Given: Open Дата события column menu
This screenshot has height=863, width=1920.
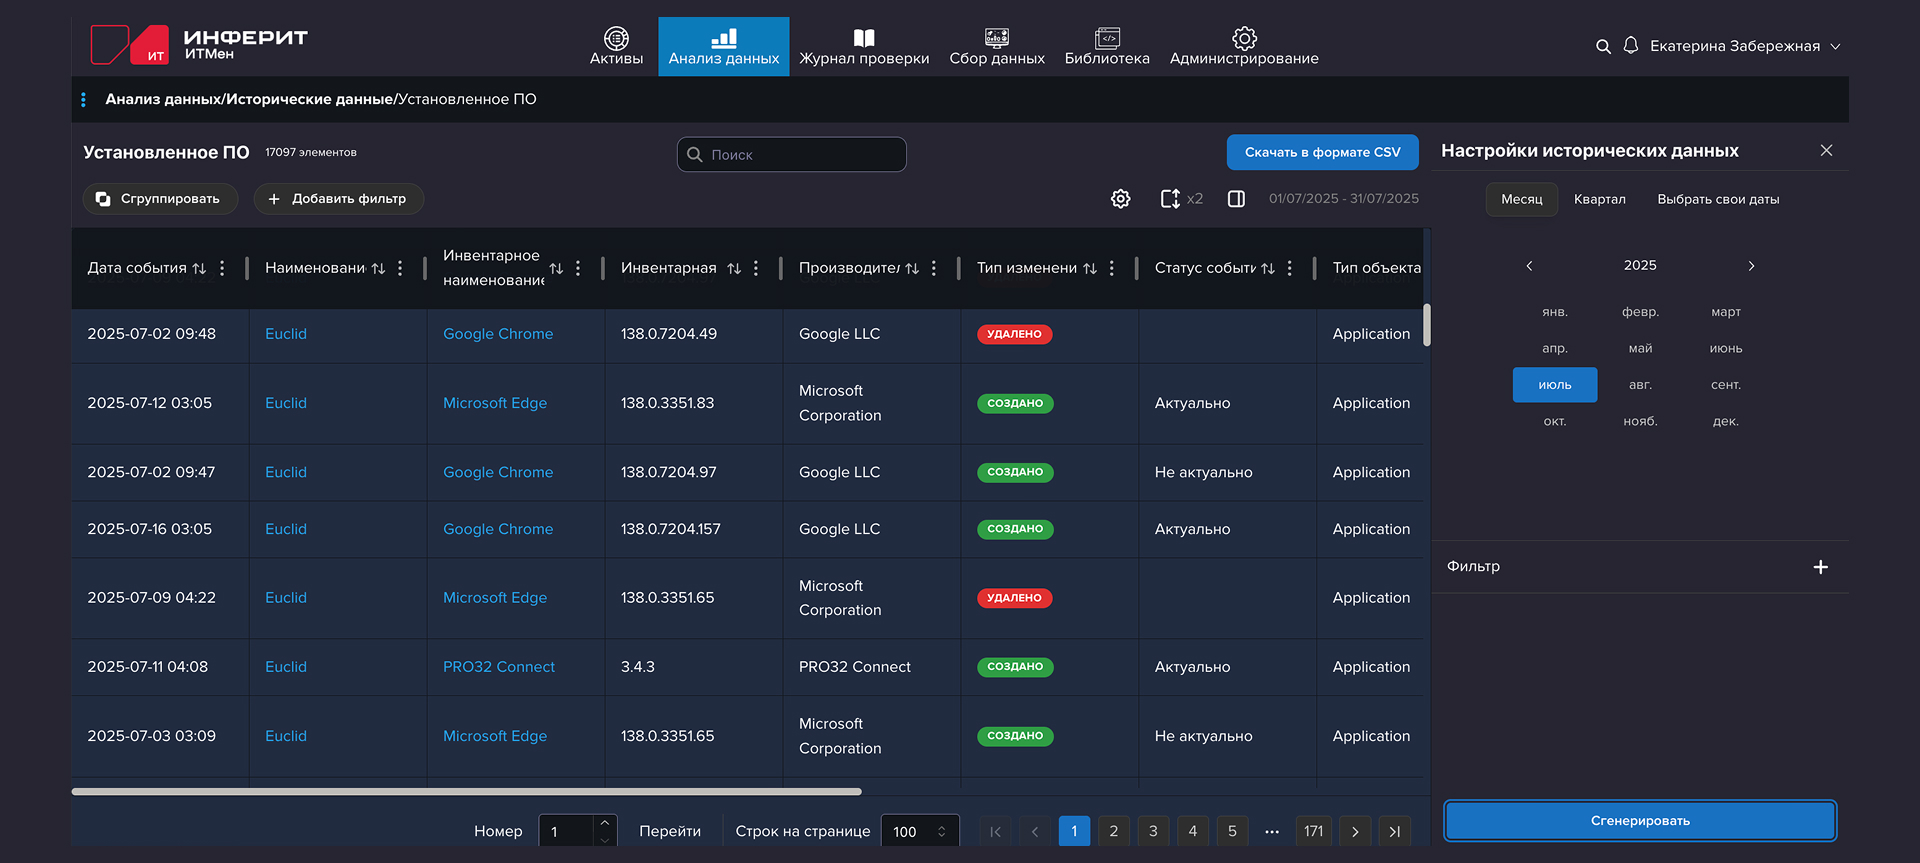Looking at the screenshot, I should 222,268.
